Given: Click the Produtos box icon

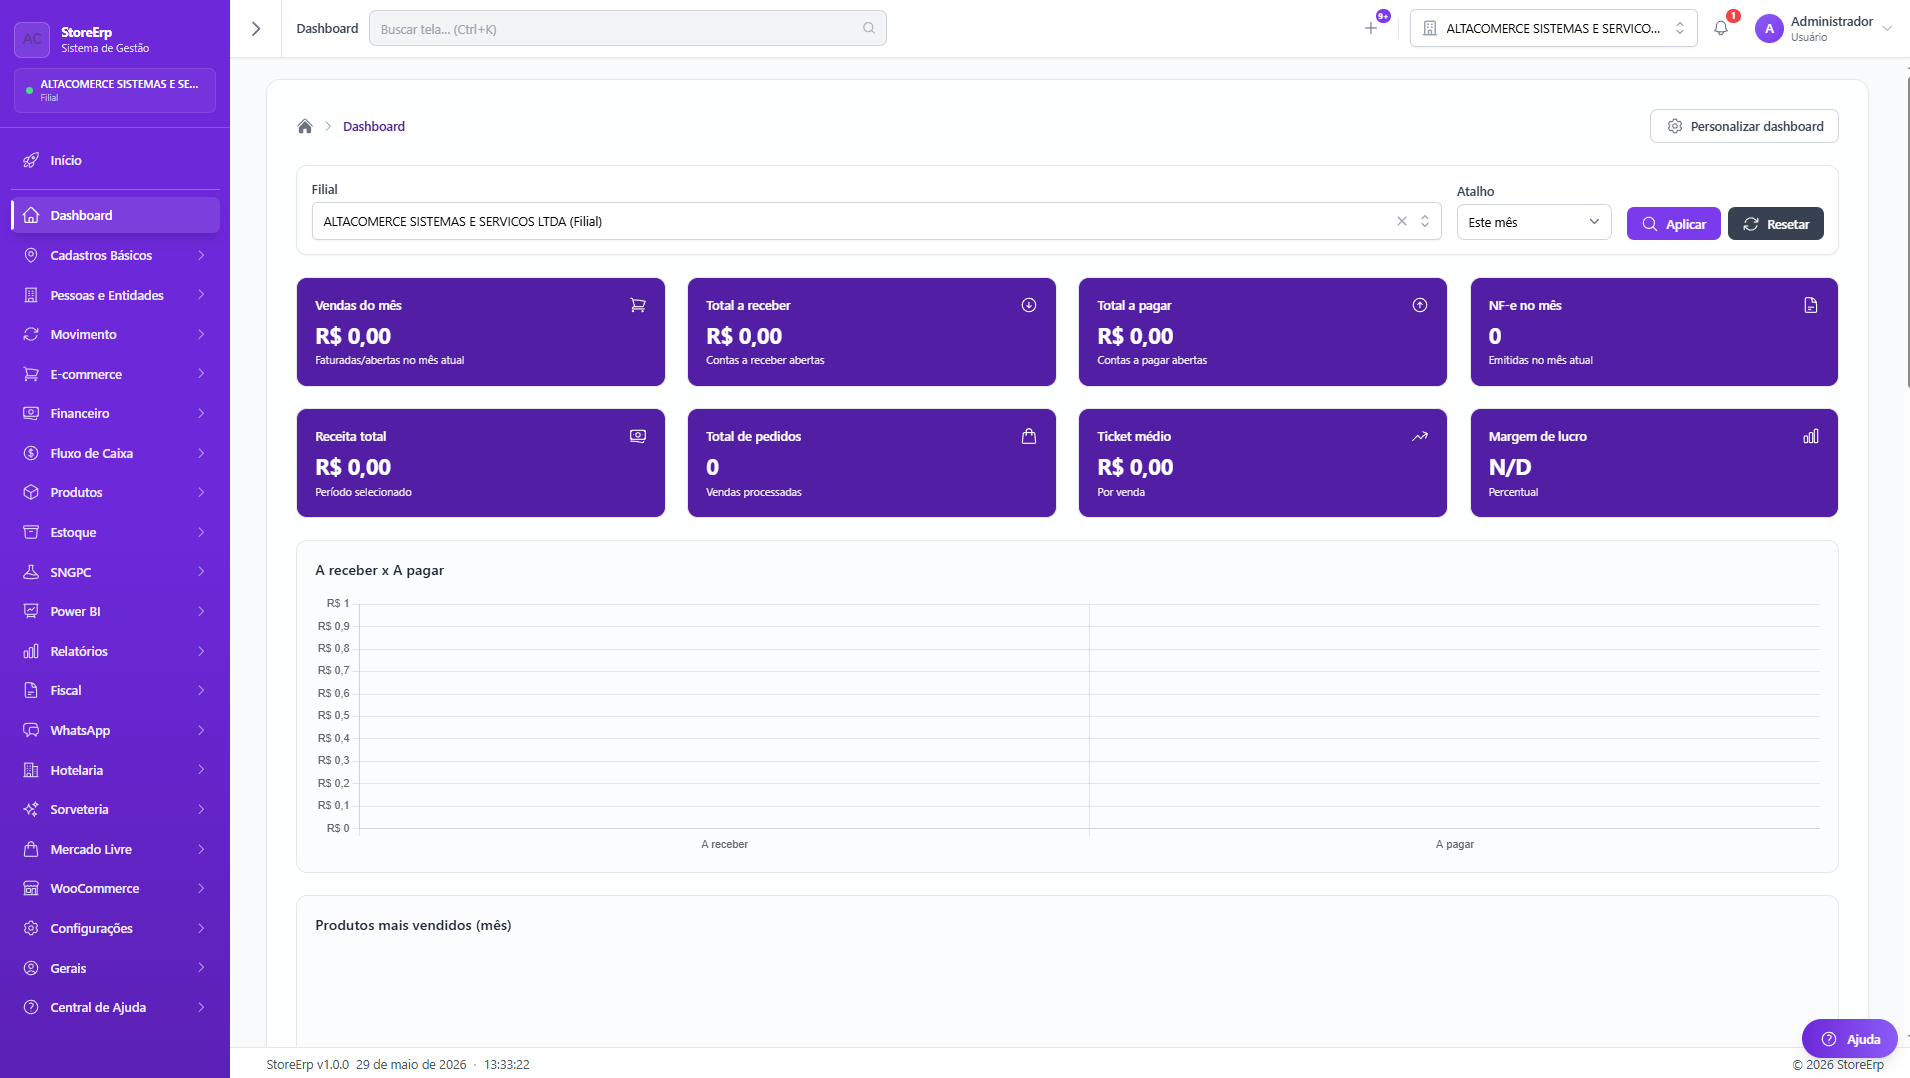Looking at the screenshot, I should coord(31,492).
